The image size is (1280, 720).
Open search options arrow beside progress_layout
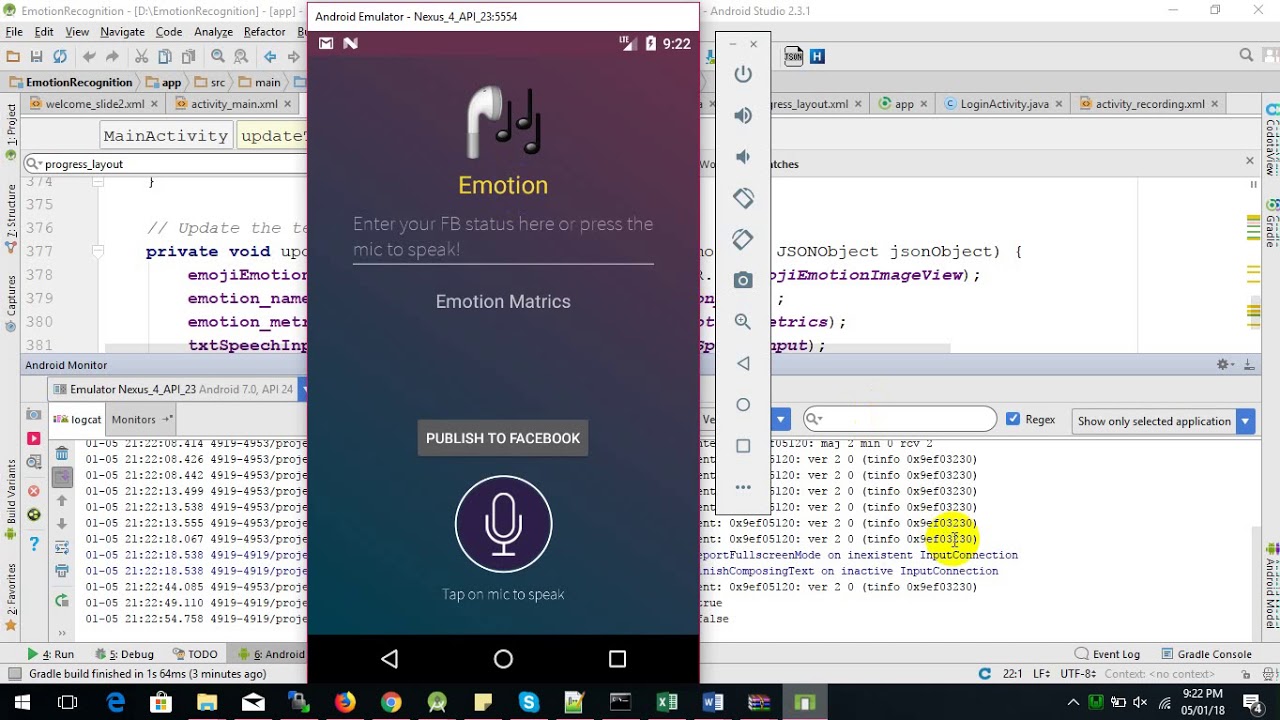tap(33, 164)
